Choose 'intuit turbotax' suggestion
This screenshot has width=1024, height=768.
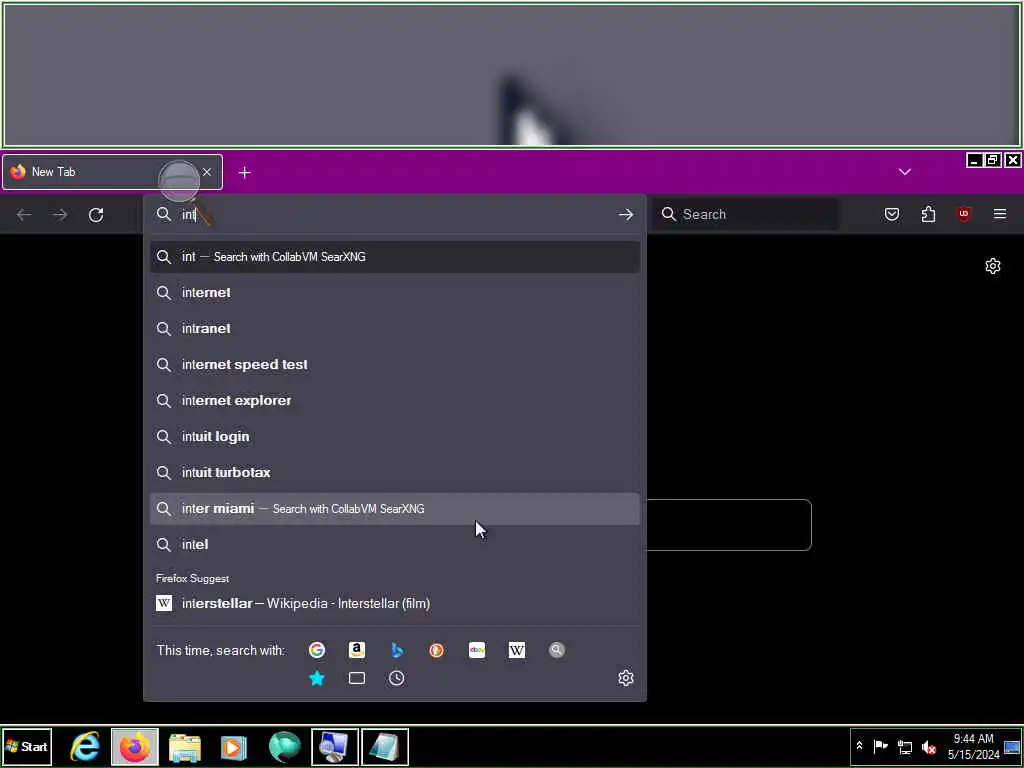click(x=395, y=472)
